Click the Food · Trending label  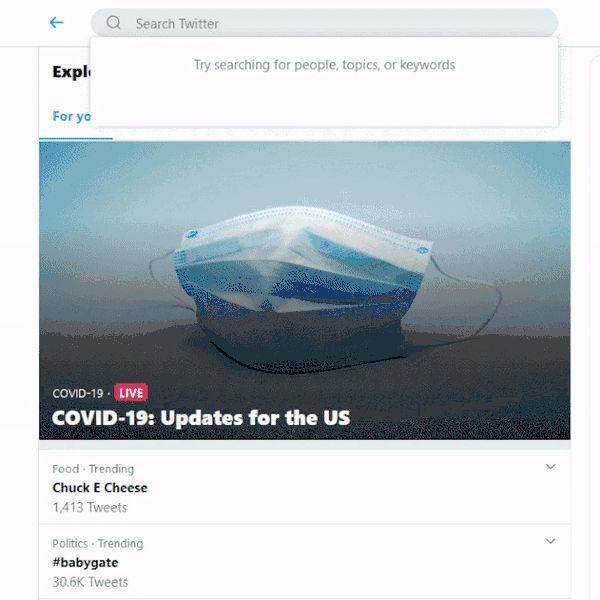[x=93, y=469]
